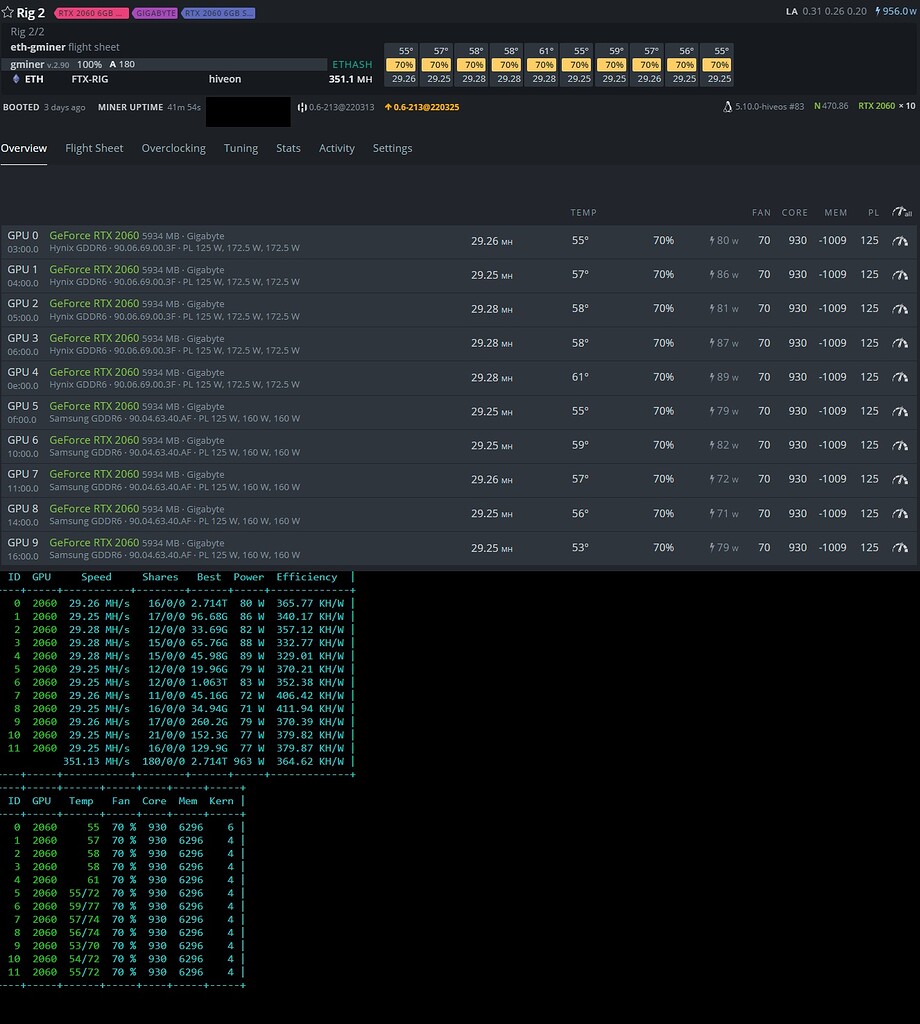Open the overclock gauge for GPU 0
This screenshot has width=920, height=1024.
(900, 241)
